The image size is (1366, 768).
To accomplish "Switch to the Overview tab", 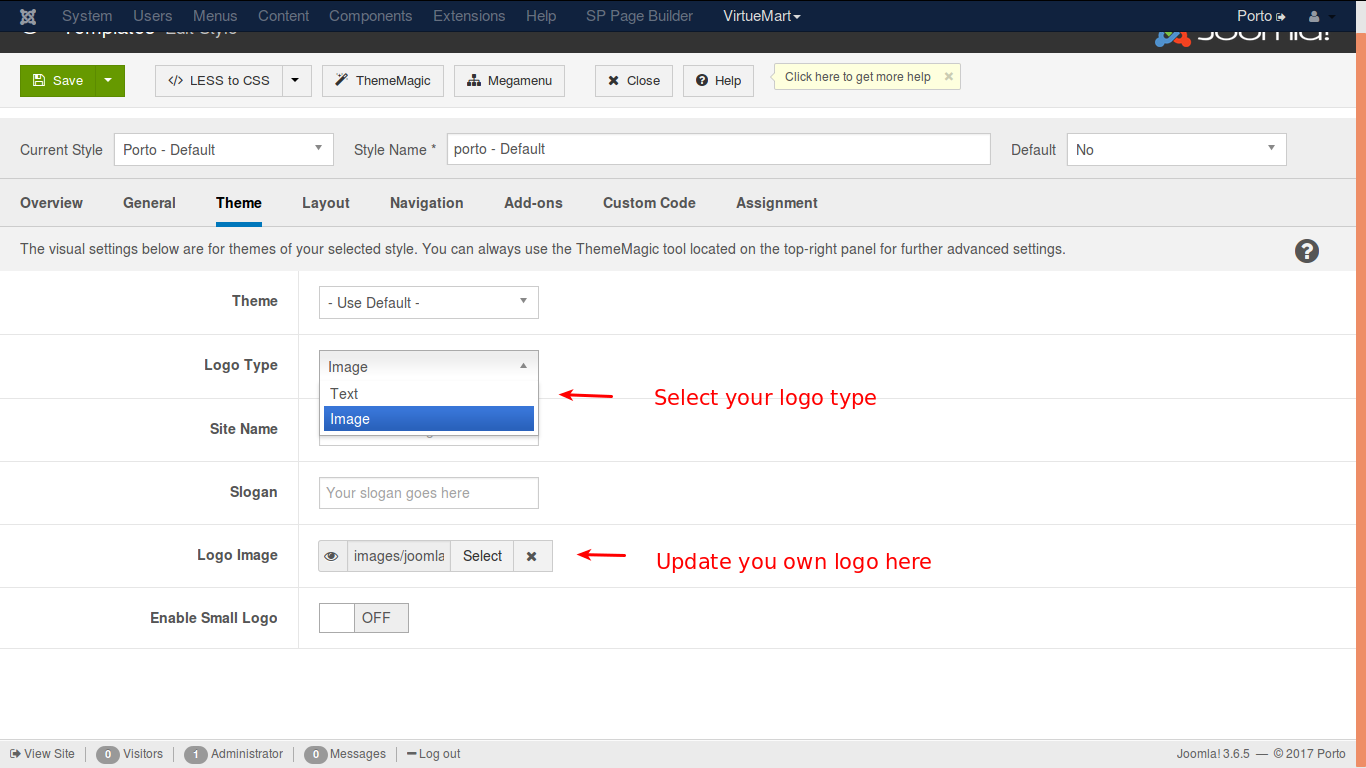I will (51, 203).
